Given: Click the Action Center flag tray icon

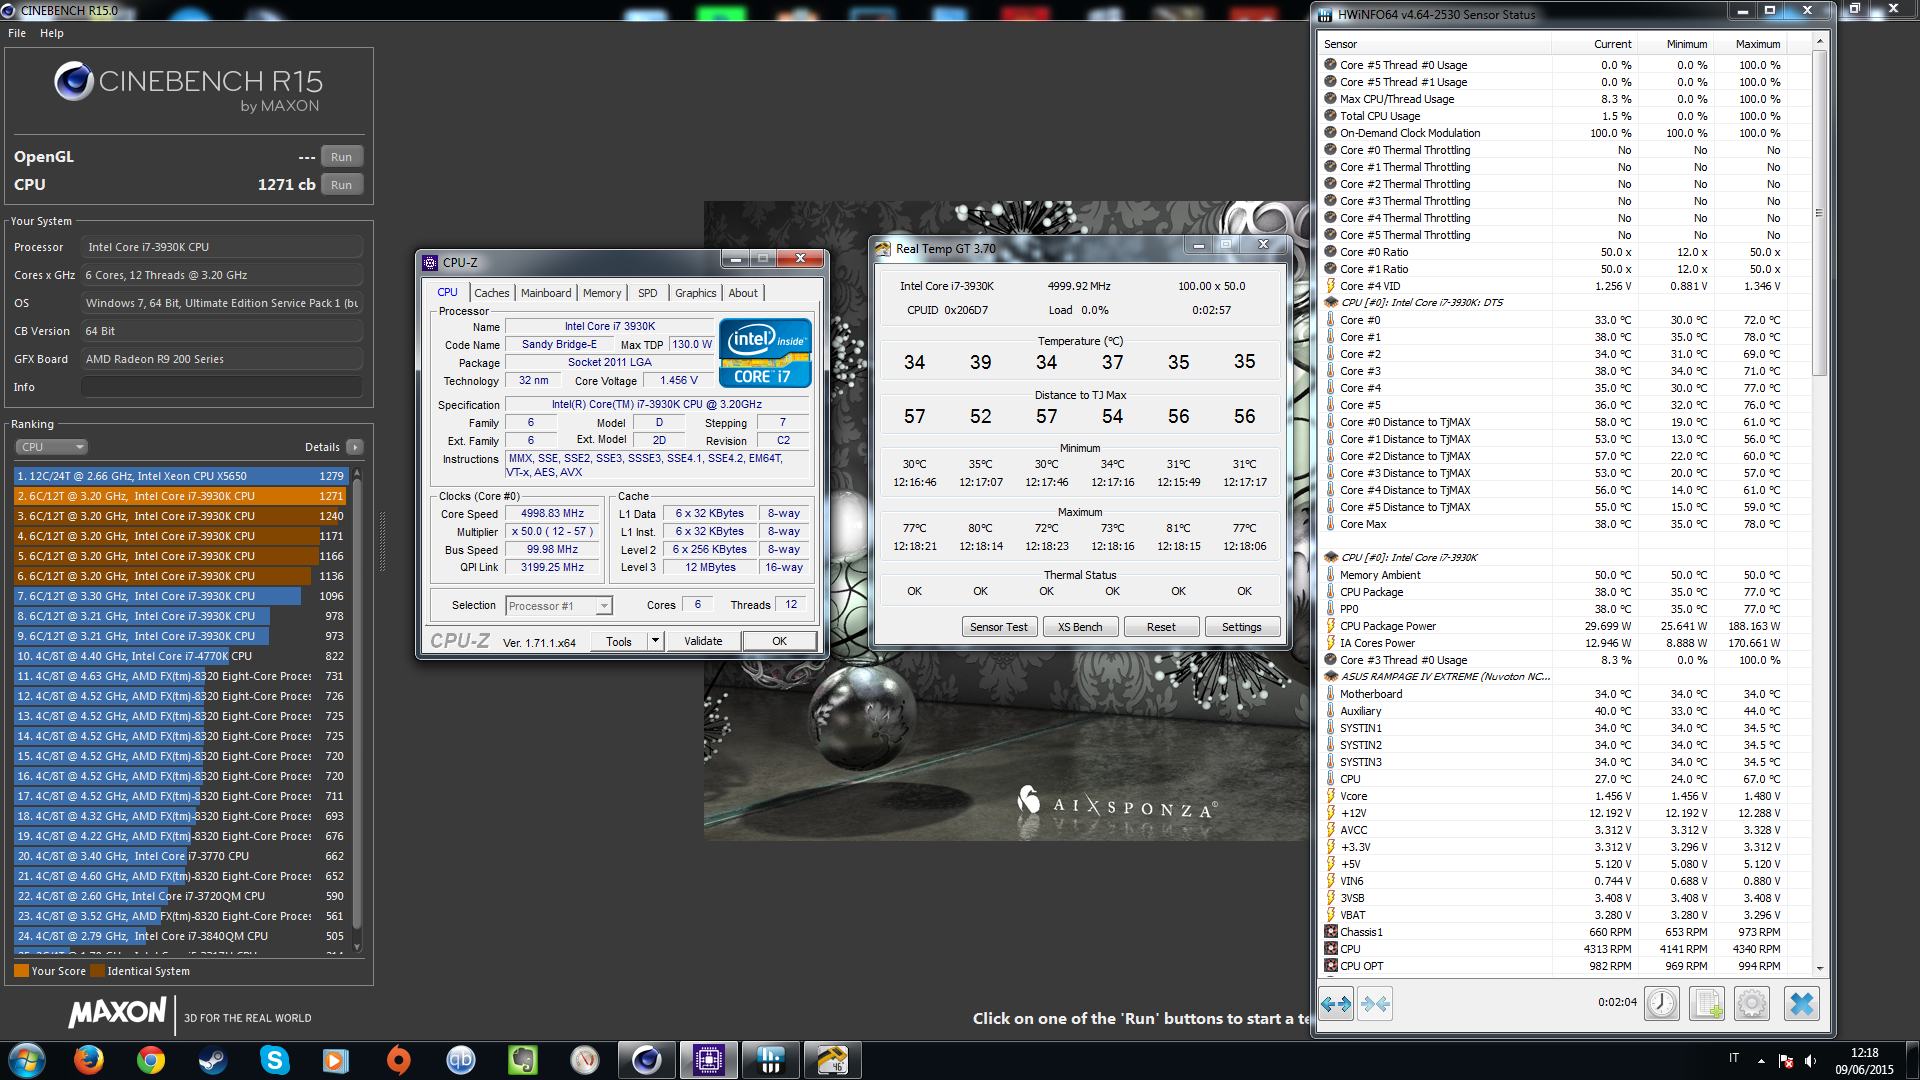Looking at the screenshot, I should 1786,1061.
